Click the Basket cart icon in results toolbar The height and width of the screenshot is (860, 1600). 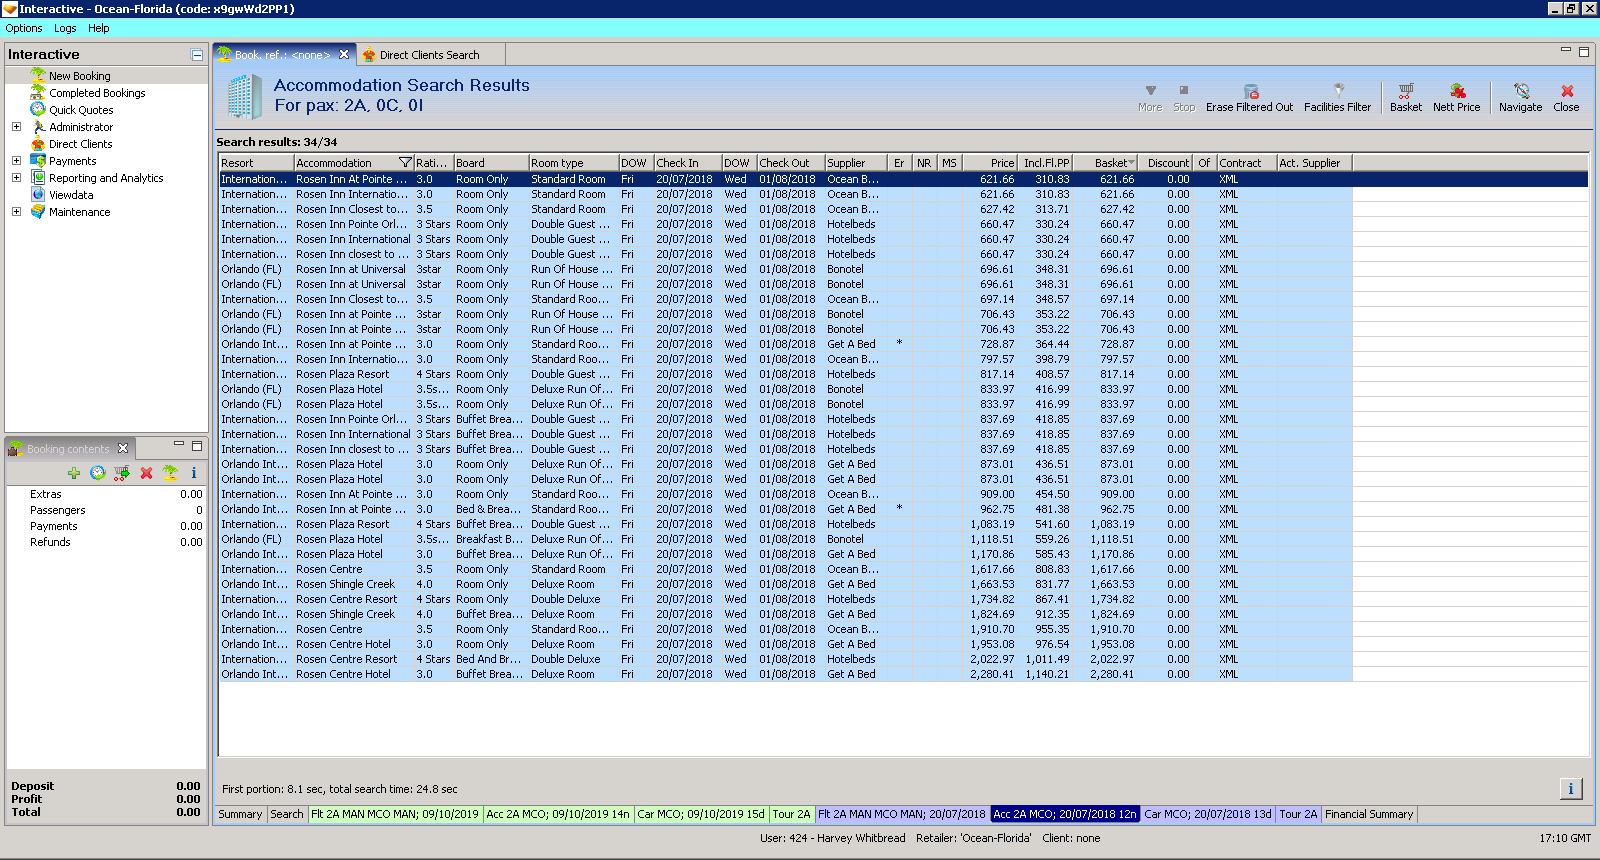(x=1405, y=91)
